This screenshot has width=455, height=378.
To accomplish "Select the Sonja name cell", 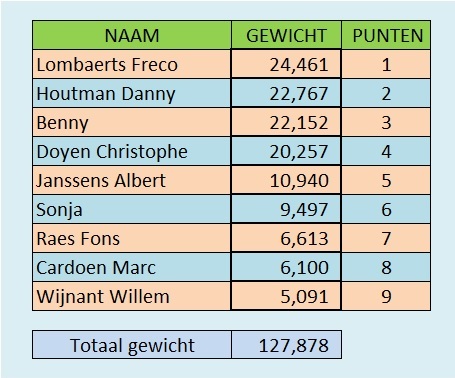I will pos(132,209).
